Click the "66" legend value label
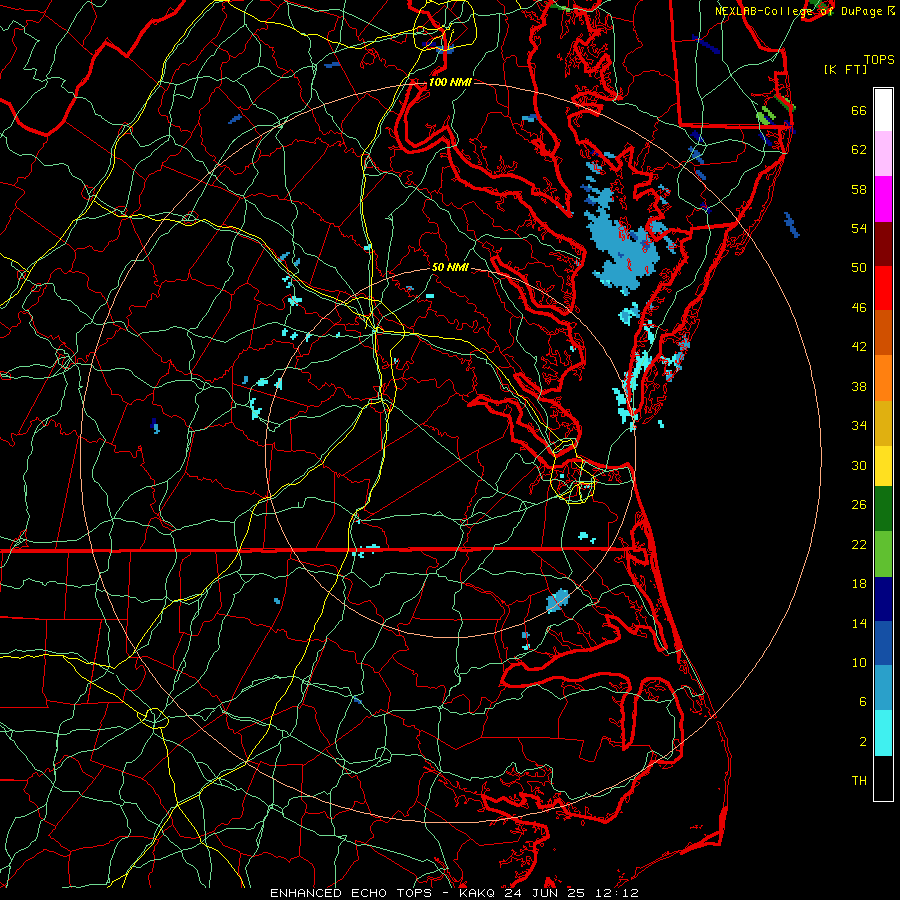Image resolution: width=900 pixels, height=900 pixels. click(859, 110)
